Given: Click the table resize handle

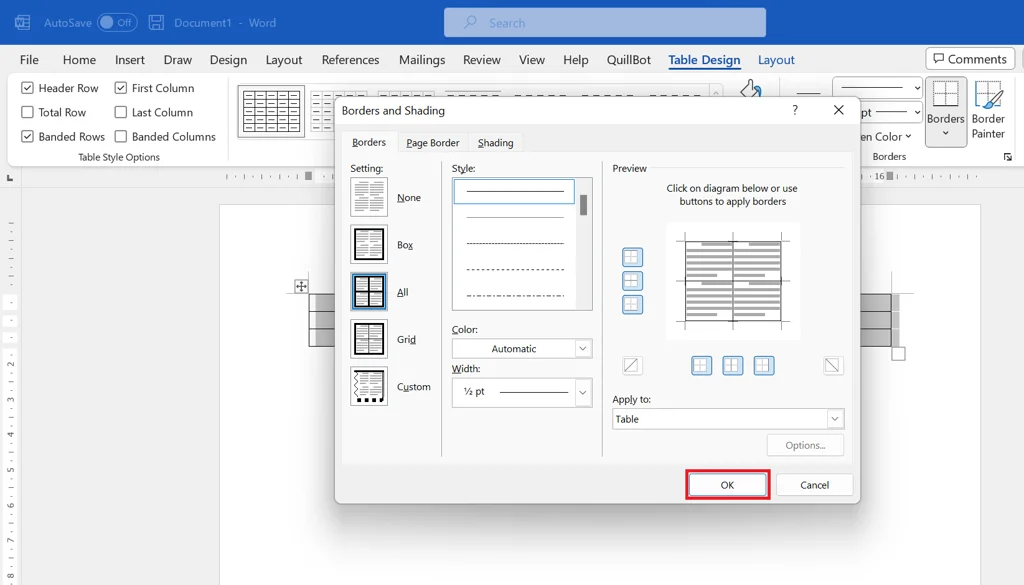Looking at the screenshot, I should coord(899,354).
